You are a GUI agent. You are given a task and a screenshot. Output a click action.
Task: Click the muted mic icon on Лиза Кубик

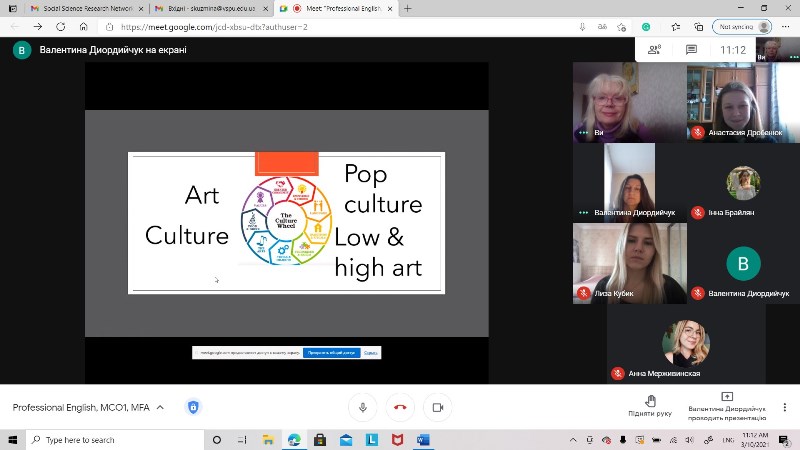584,293
